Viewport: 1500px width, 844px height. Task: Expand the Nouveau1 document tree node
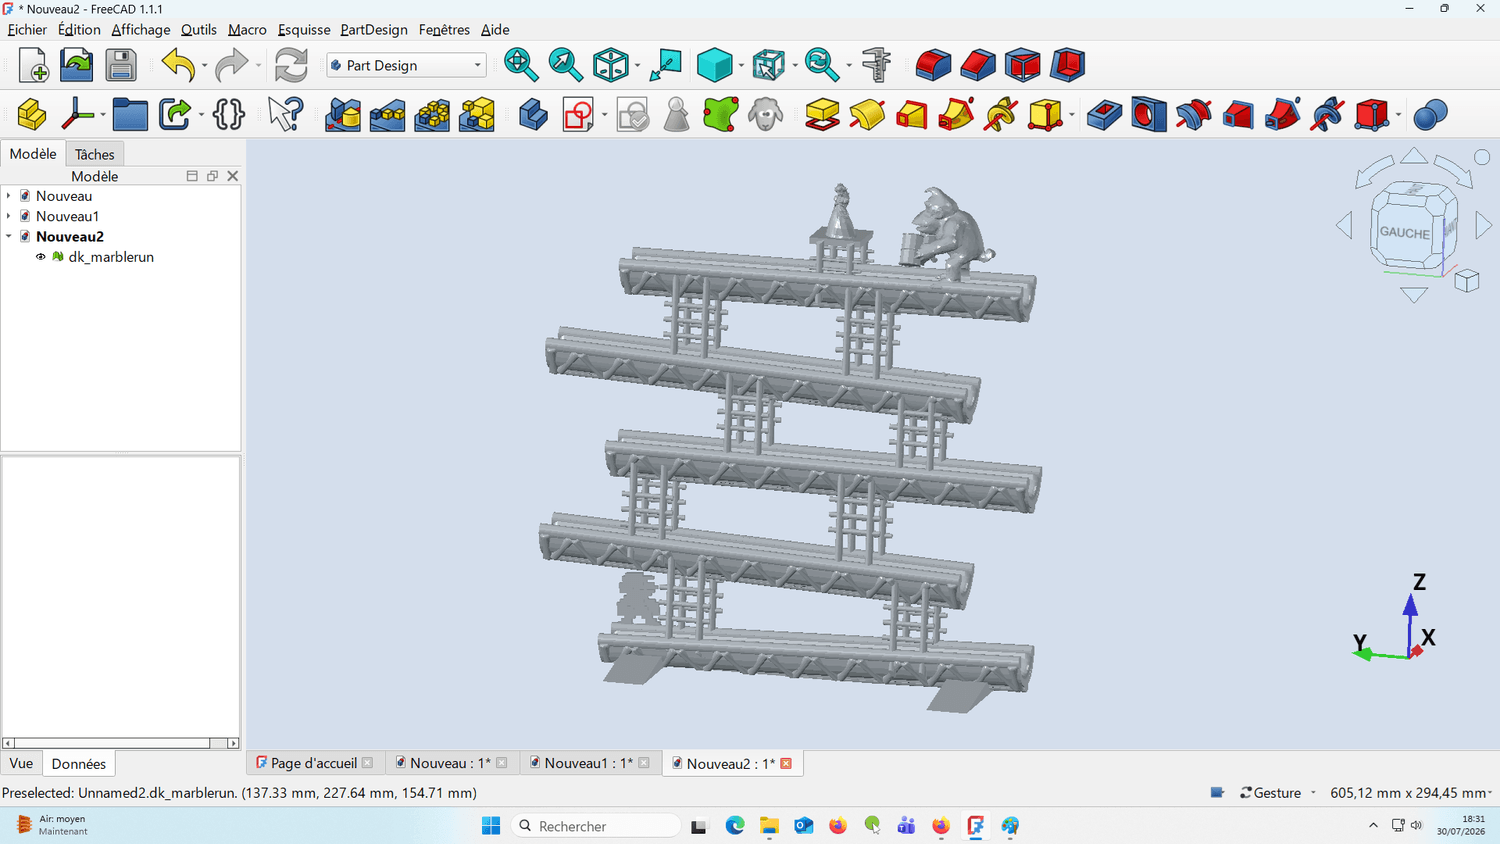coord(9,216)
